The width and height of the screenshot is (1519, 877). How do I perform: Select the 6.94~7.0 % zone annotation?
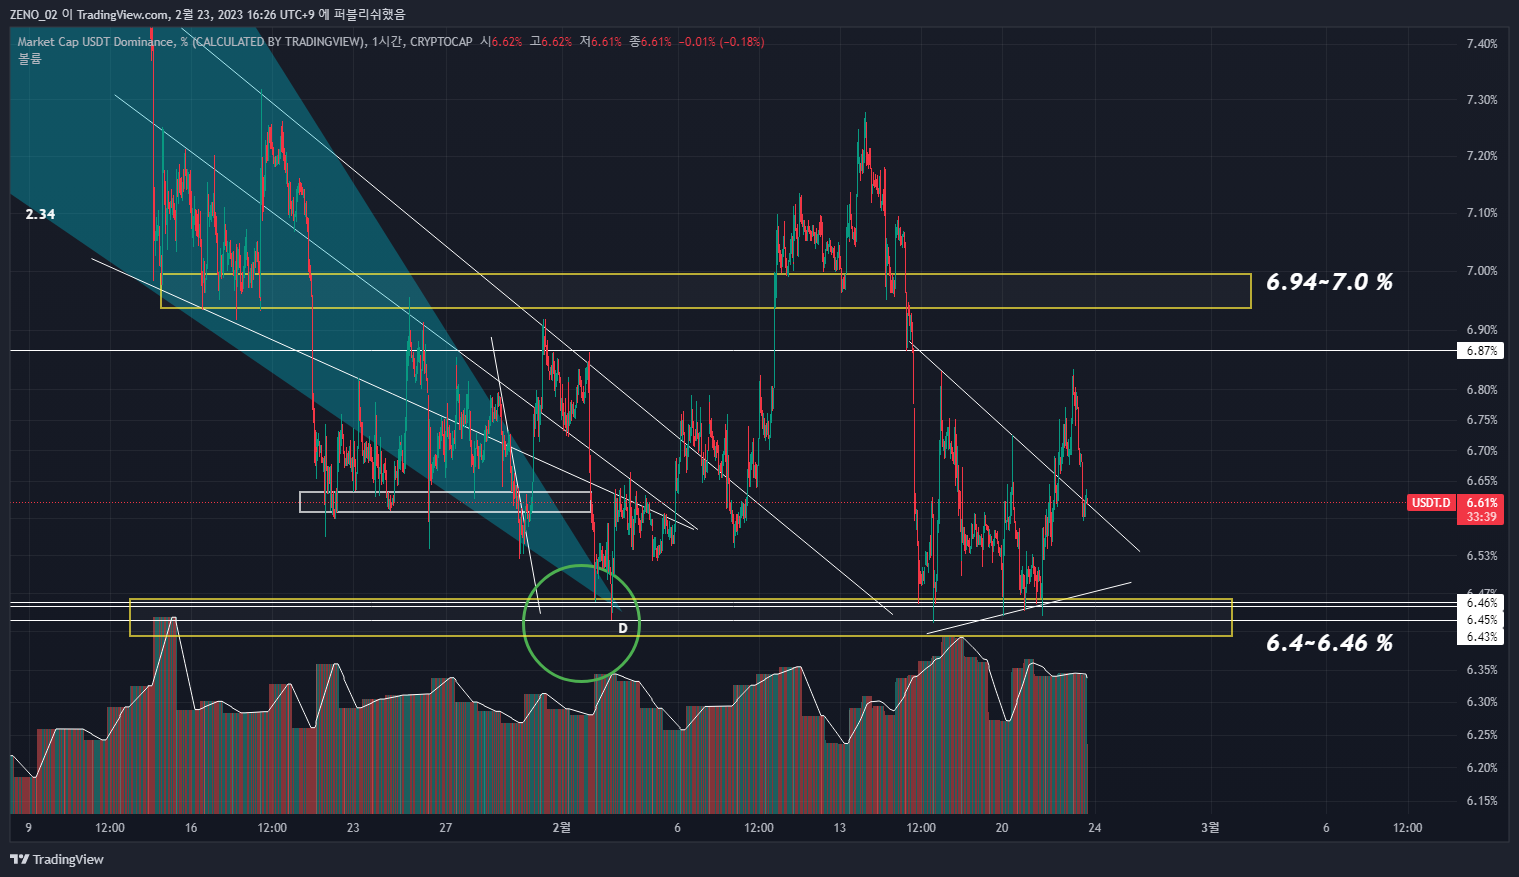coord(1329,282)
